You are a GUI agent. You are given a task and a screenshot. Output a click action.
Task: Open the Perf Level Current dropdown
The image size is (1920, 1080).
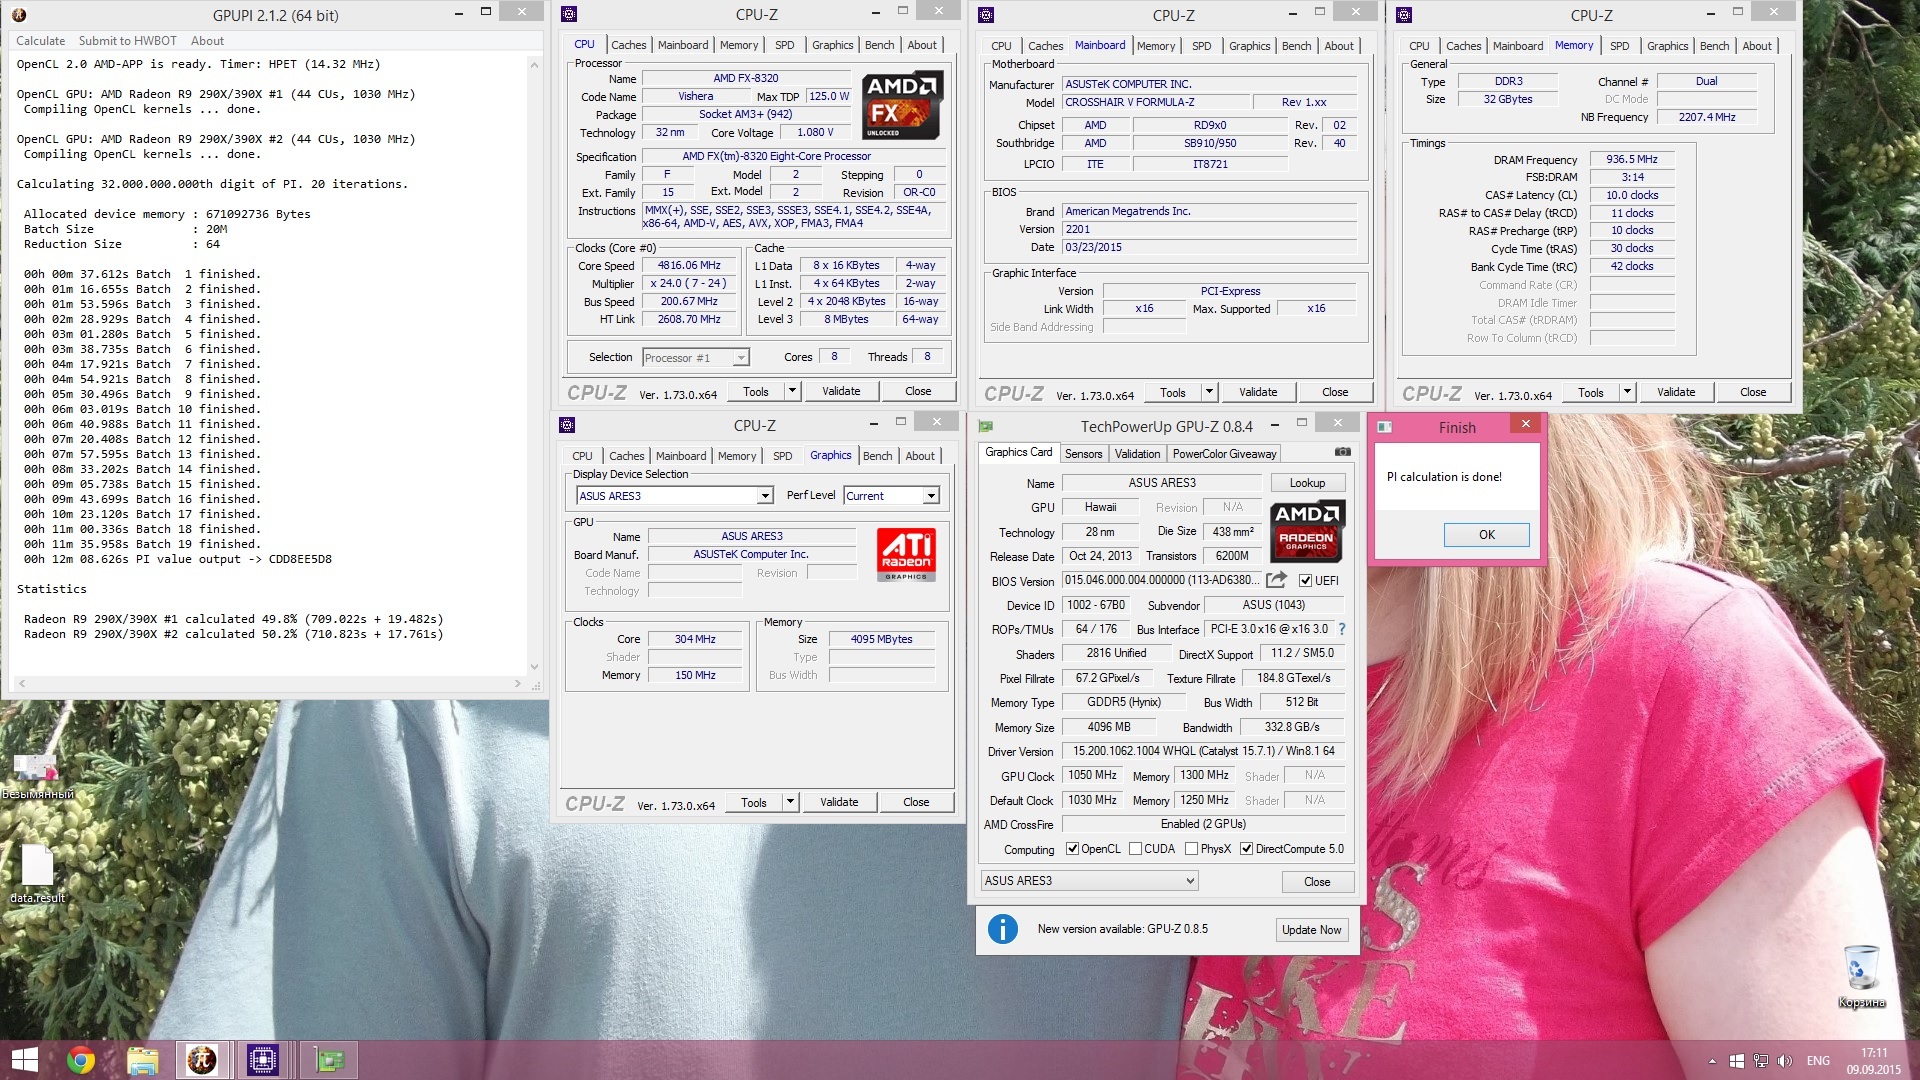(x=891, y=496)
